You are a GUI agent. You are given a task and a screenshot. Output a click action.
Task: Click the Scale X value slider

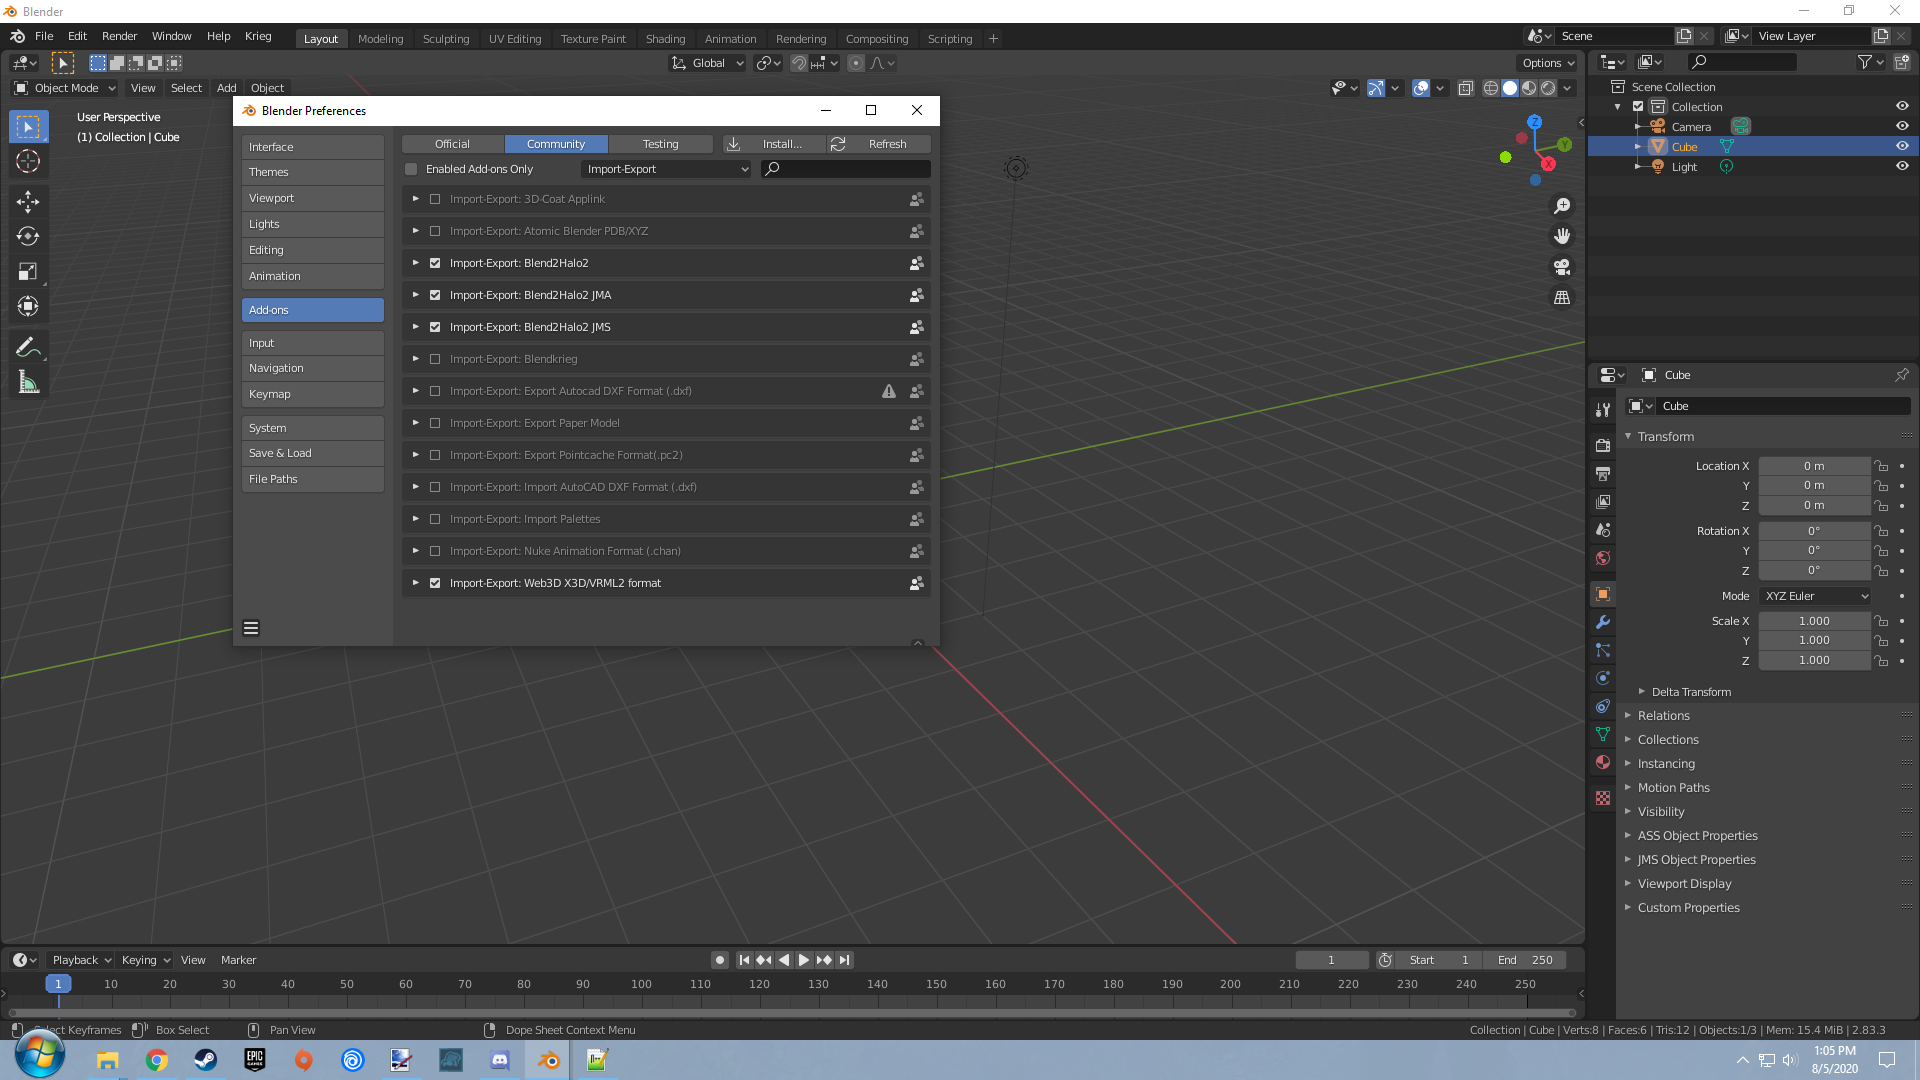(1814, 621)
